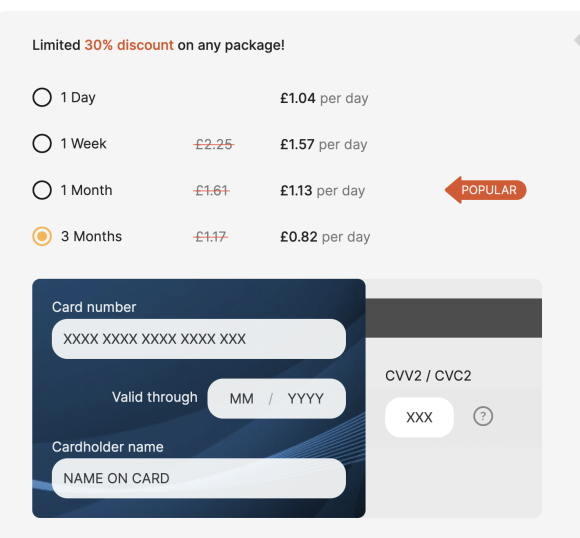Click the struck-through £2.25 price
The height and width of the screenshot is (538, 580).
214,144
